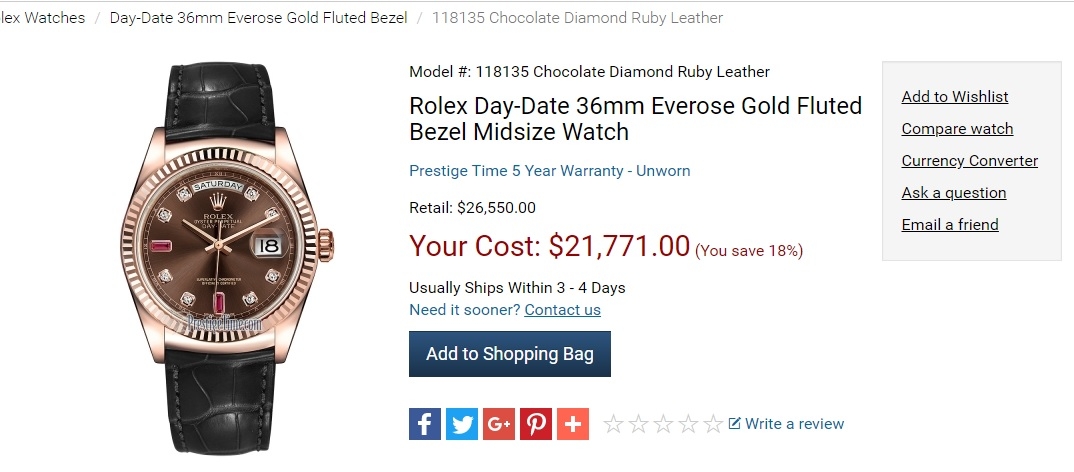Screen dimensions: 1074x472
Task: Click the Google Plus share icon
Action: pos(499,424)
